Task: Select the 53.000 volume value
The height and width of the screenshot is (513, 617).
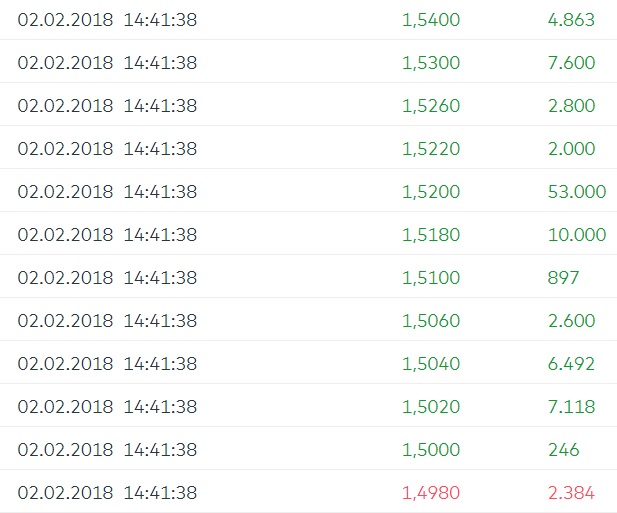Action: [577, 192]
